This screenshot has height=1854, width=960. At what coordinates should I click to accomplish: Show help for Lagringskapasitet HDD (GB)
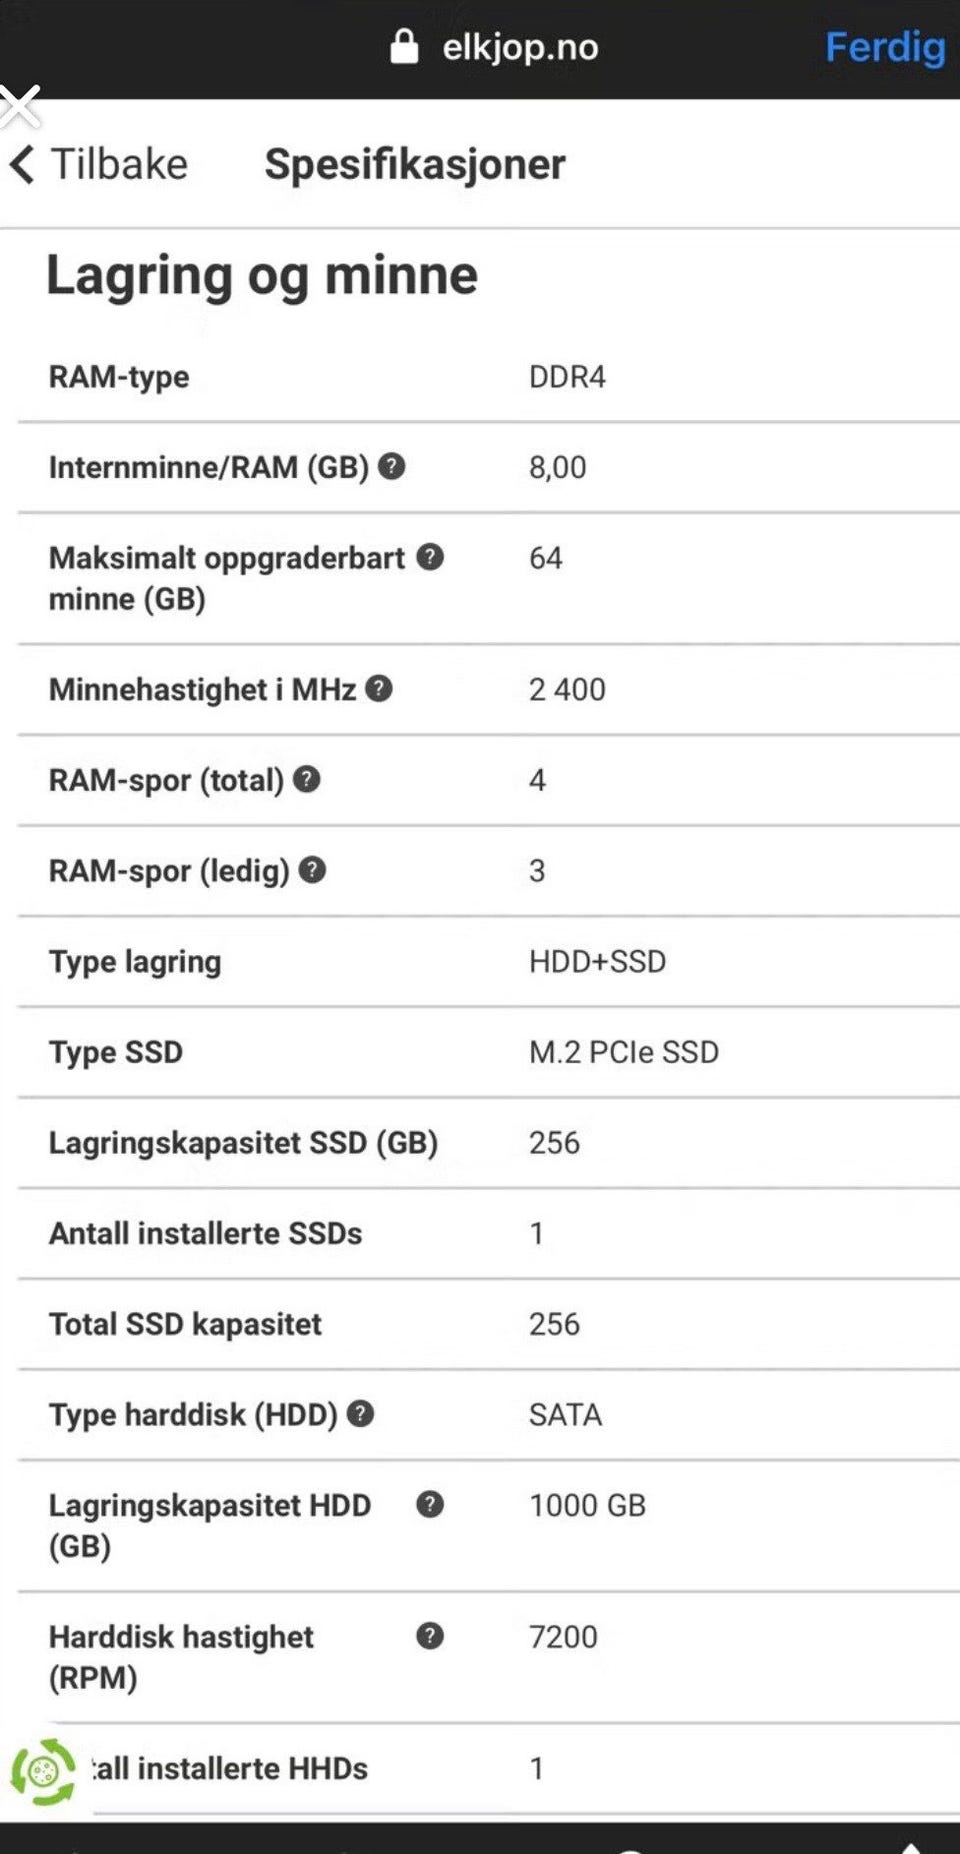click(430, 1504)
